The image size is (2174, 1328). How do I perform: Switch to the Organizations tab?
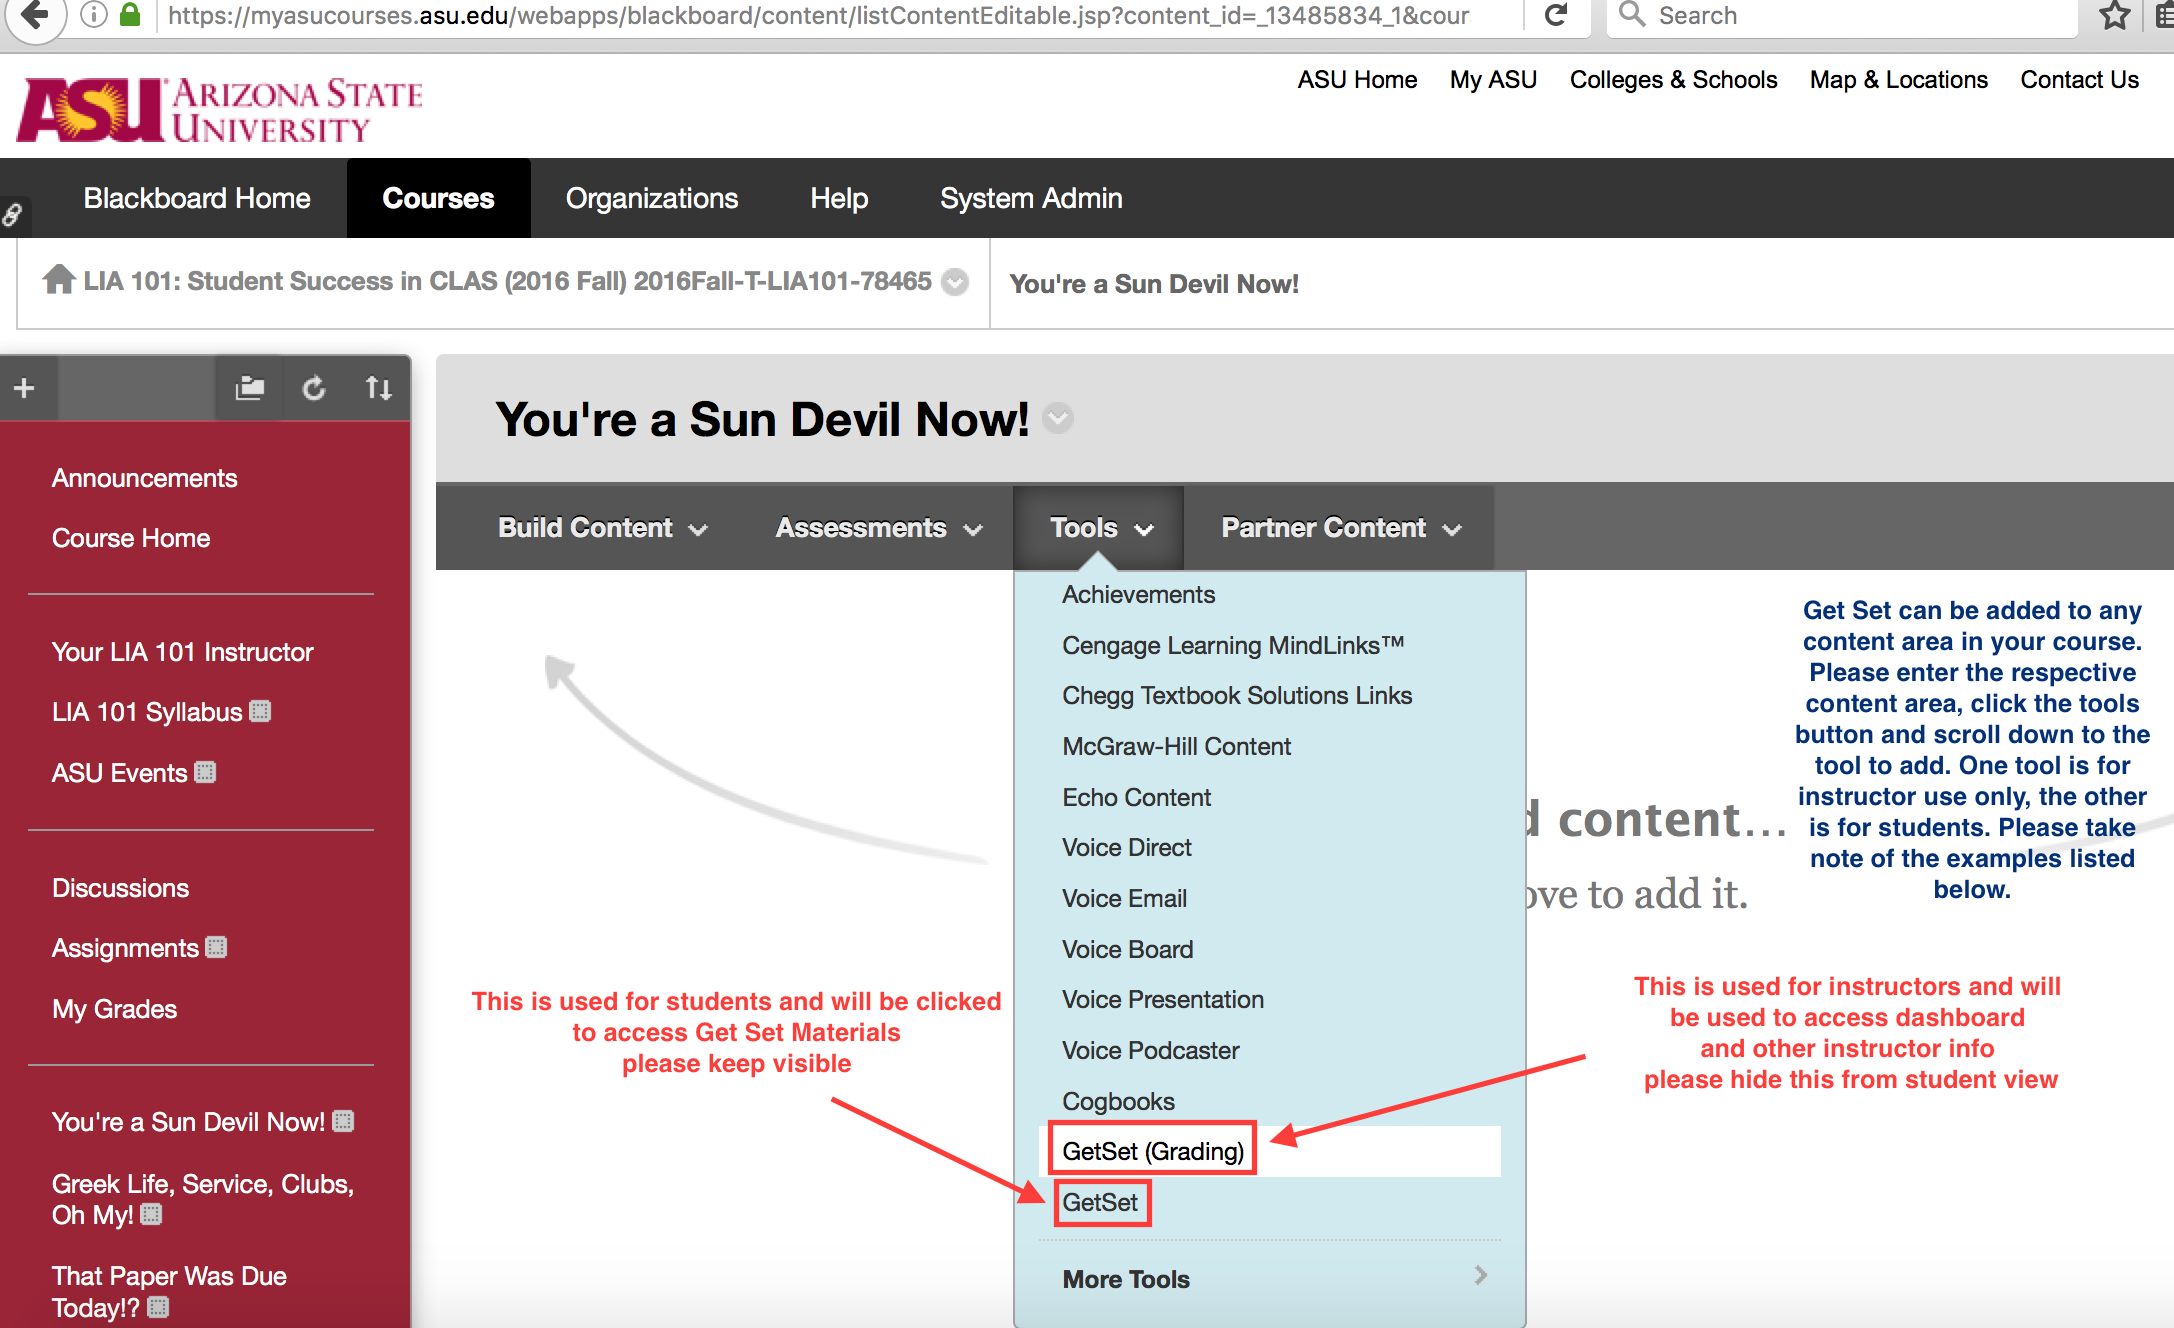point(652,198)
